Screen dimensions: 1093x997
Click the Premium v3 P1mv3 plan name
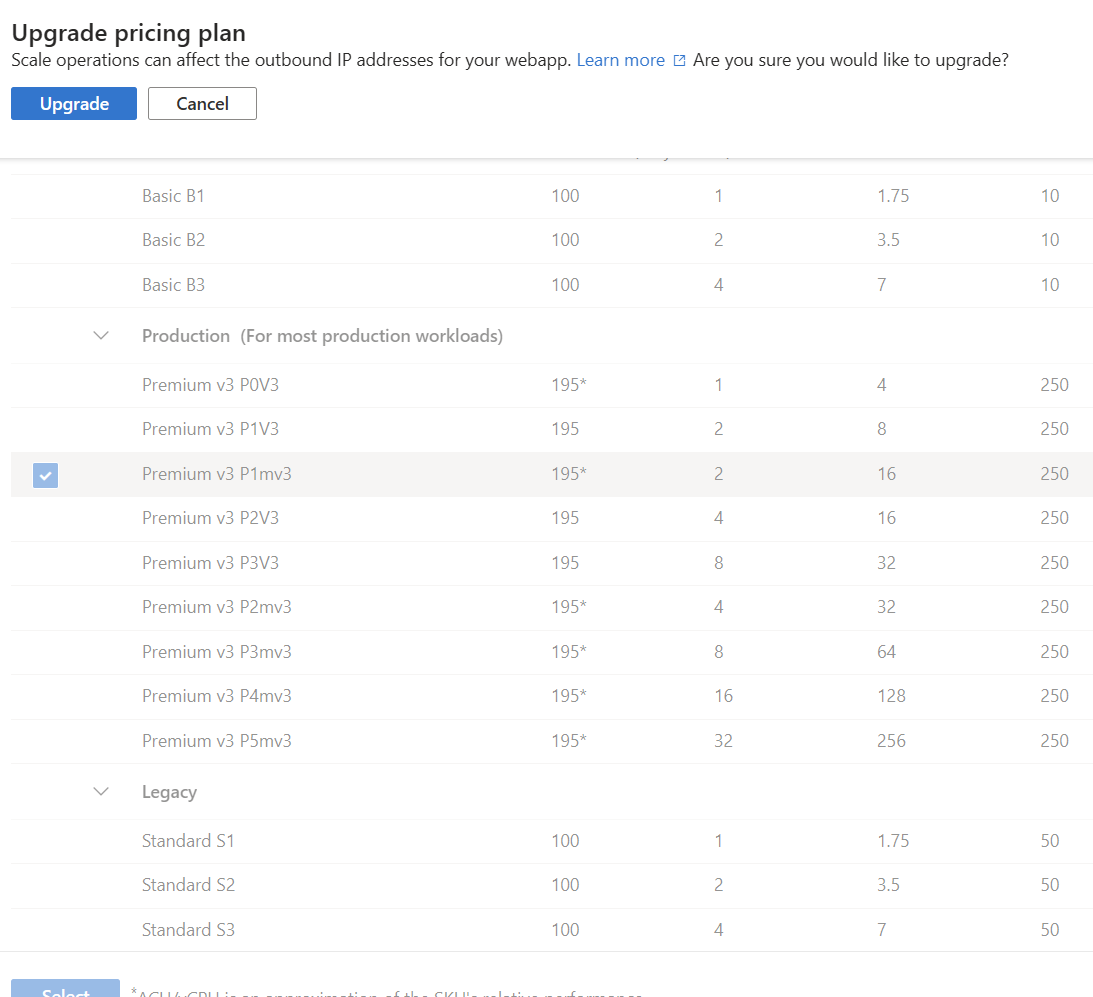[x=217, y=474]
